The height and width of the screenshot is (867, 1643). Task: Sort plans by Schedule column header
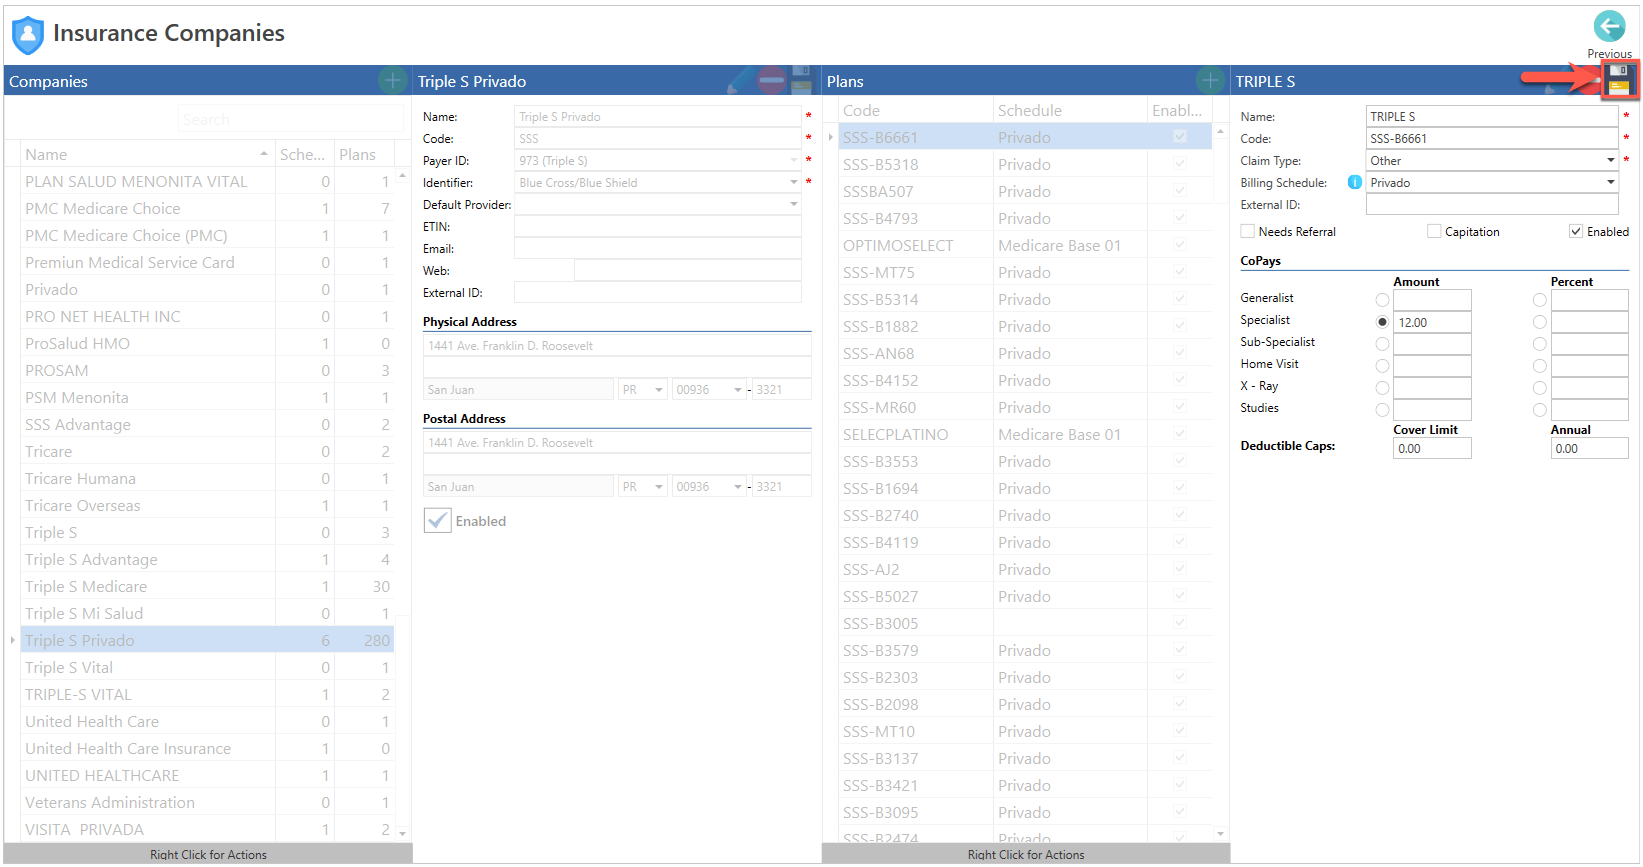[1070, 110]
